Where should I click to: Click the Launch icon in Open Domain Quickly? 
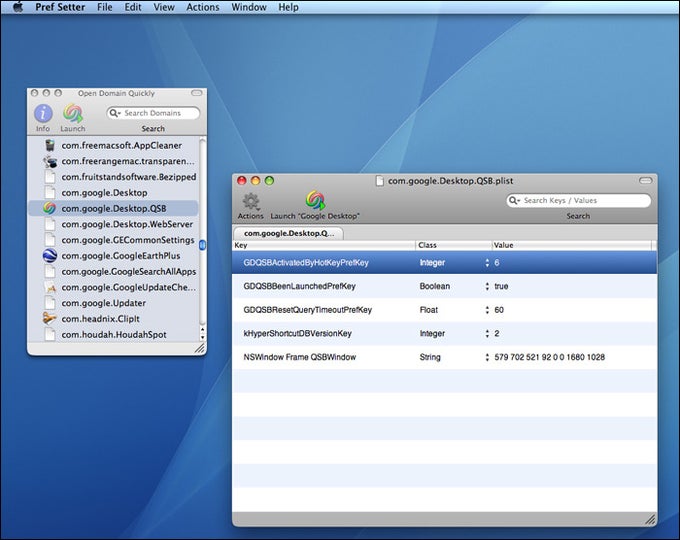(73, 114)
